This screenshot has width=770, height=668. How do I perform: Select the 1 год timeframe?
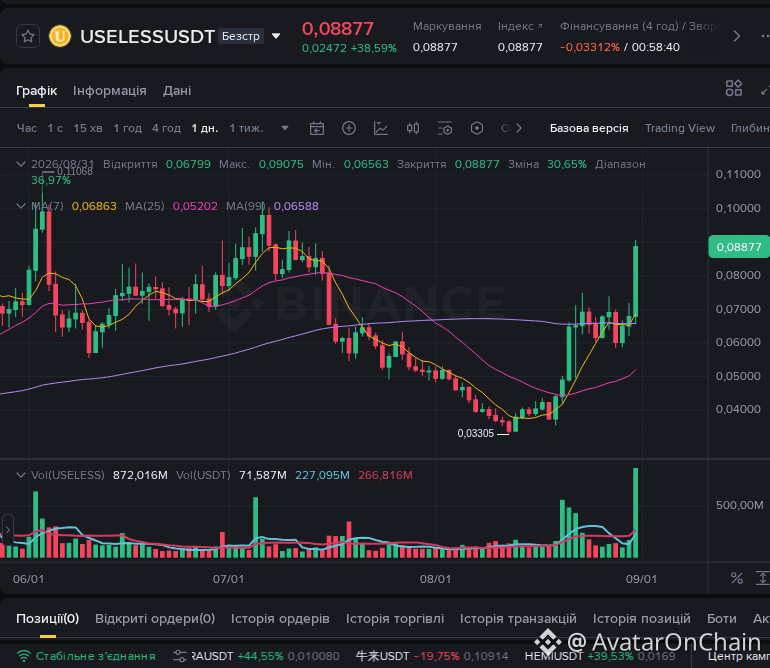pyautogui.click(x=127, y=128)
